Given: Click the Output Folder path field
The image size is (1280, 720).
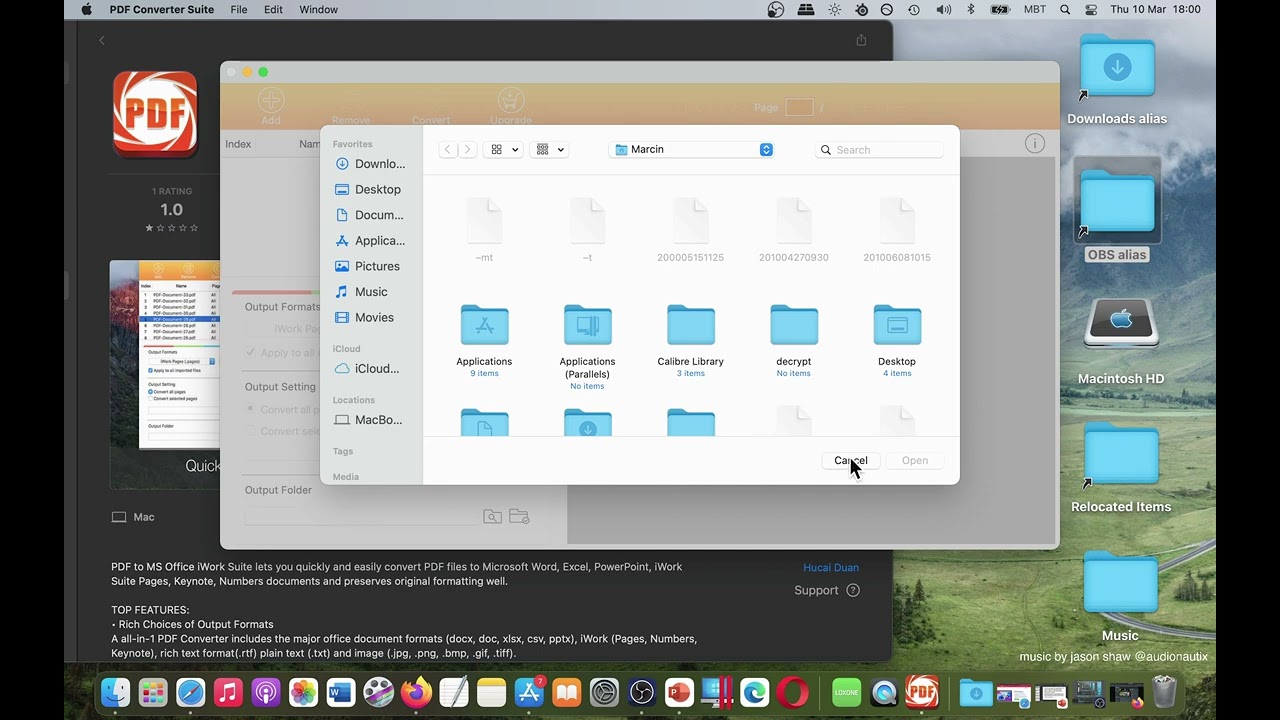Looking at the screenshot, I should point(361,516).
